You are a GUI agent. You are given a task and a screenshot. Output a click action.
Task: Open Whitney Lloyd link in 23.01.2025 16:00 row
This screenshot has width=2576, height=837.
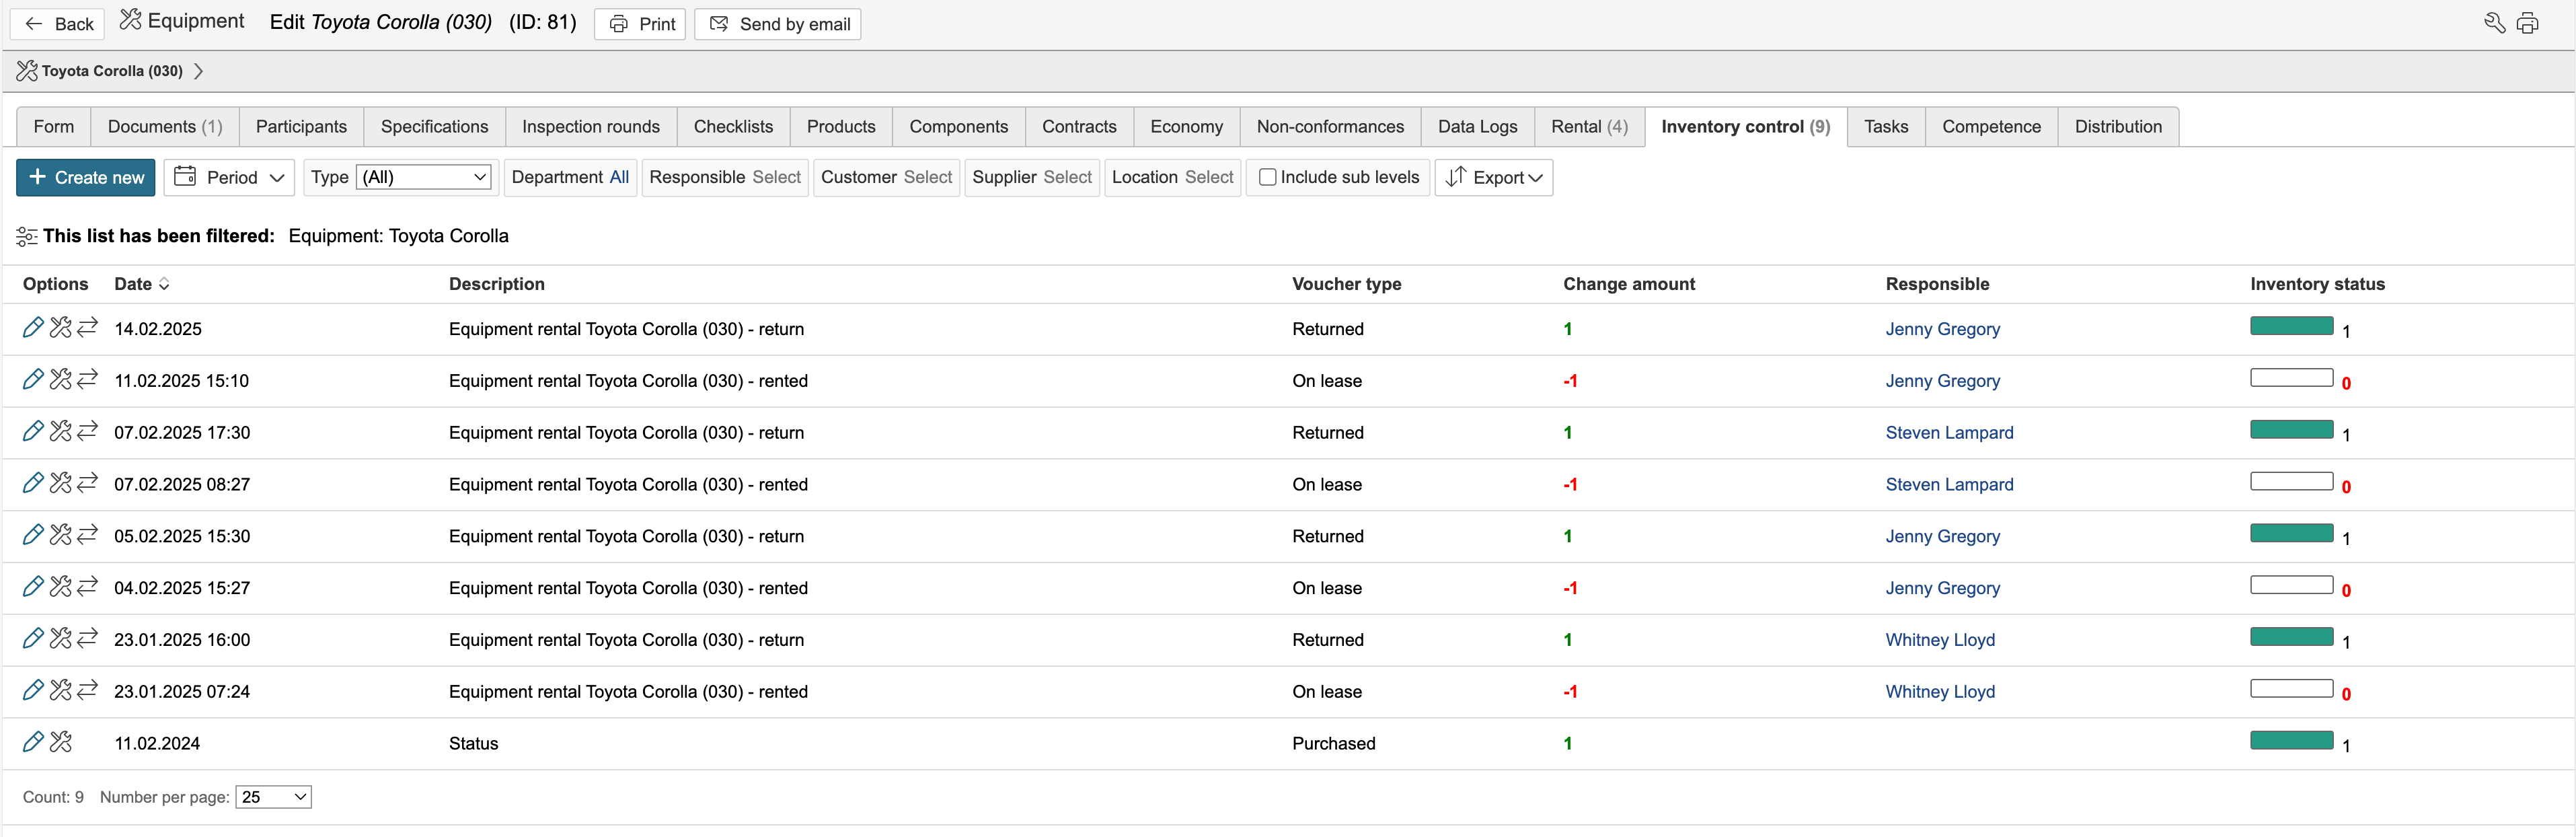point(1939,640)
